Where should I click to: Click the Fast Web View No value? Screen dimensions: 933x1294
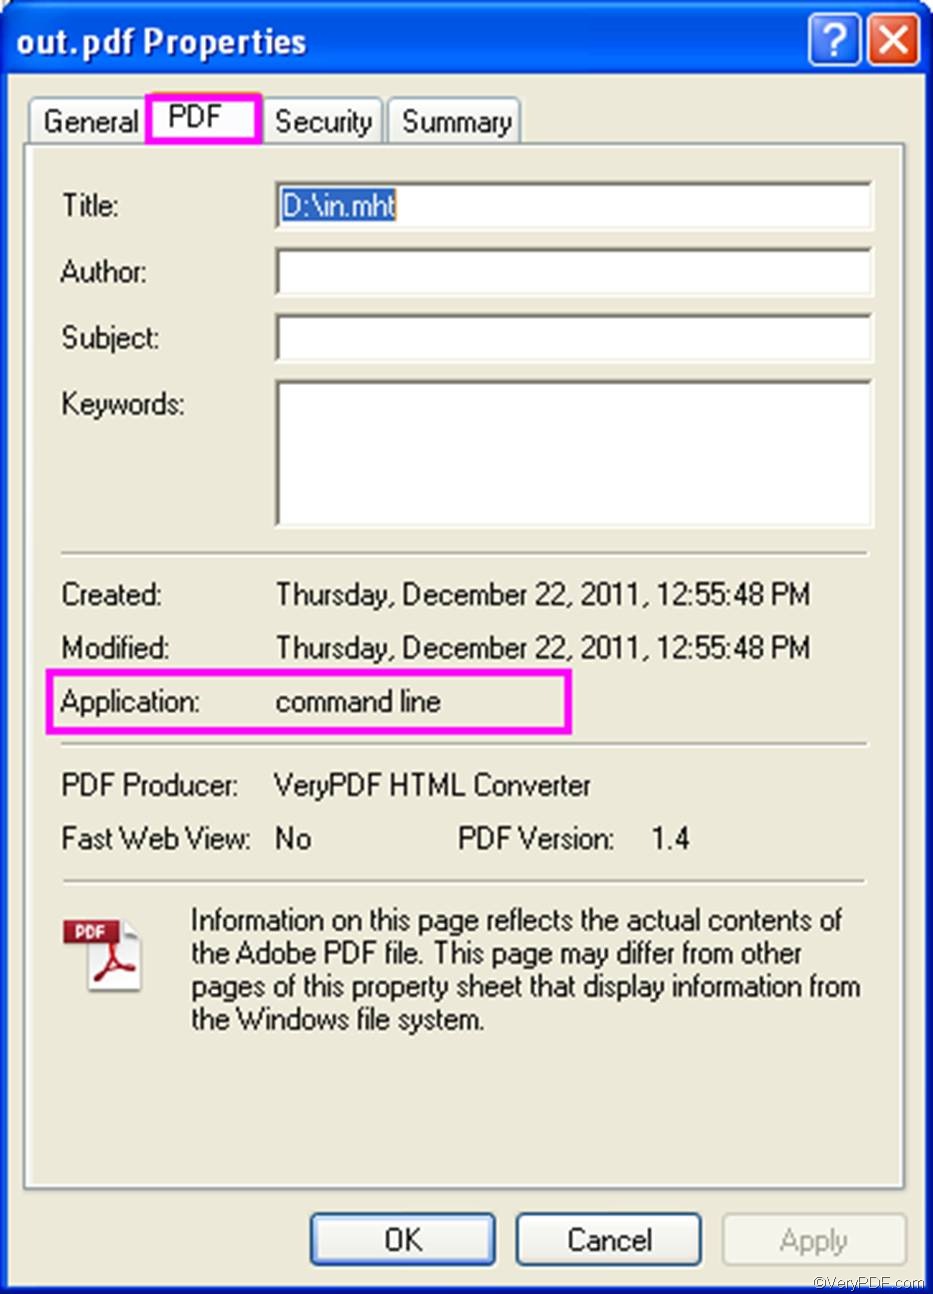click(292, 839)
